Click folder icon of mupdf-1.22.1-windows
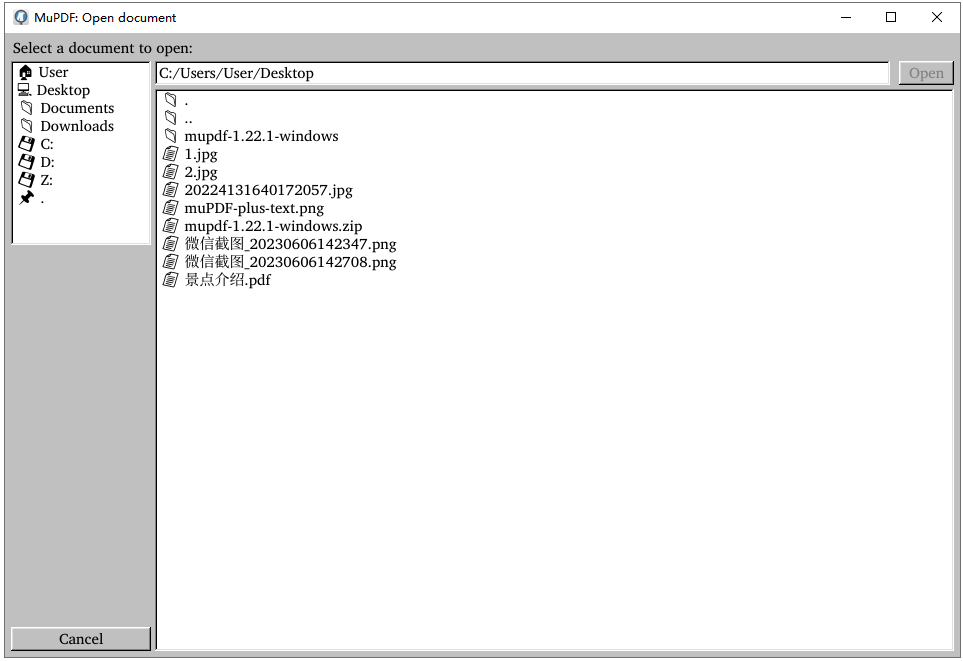This screenshot has height=661, width=963. coord(171,136)
